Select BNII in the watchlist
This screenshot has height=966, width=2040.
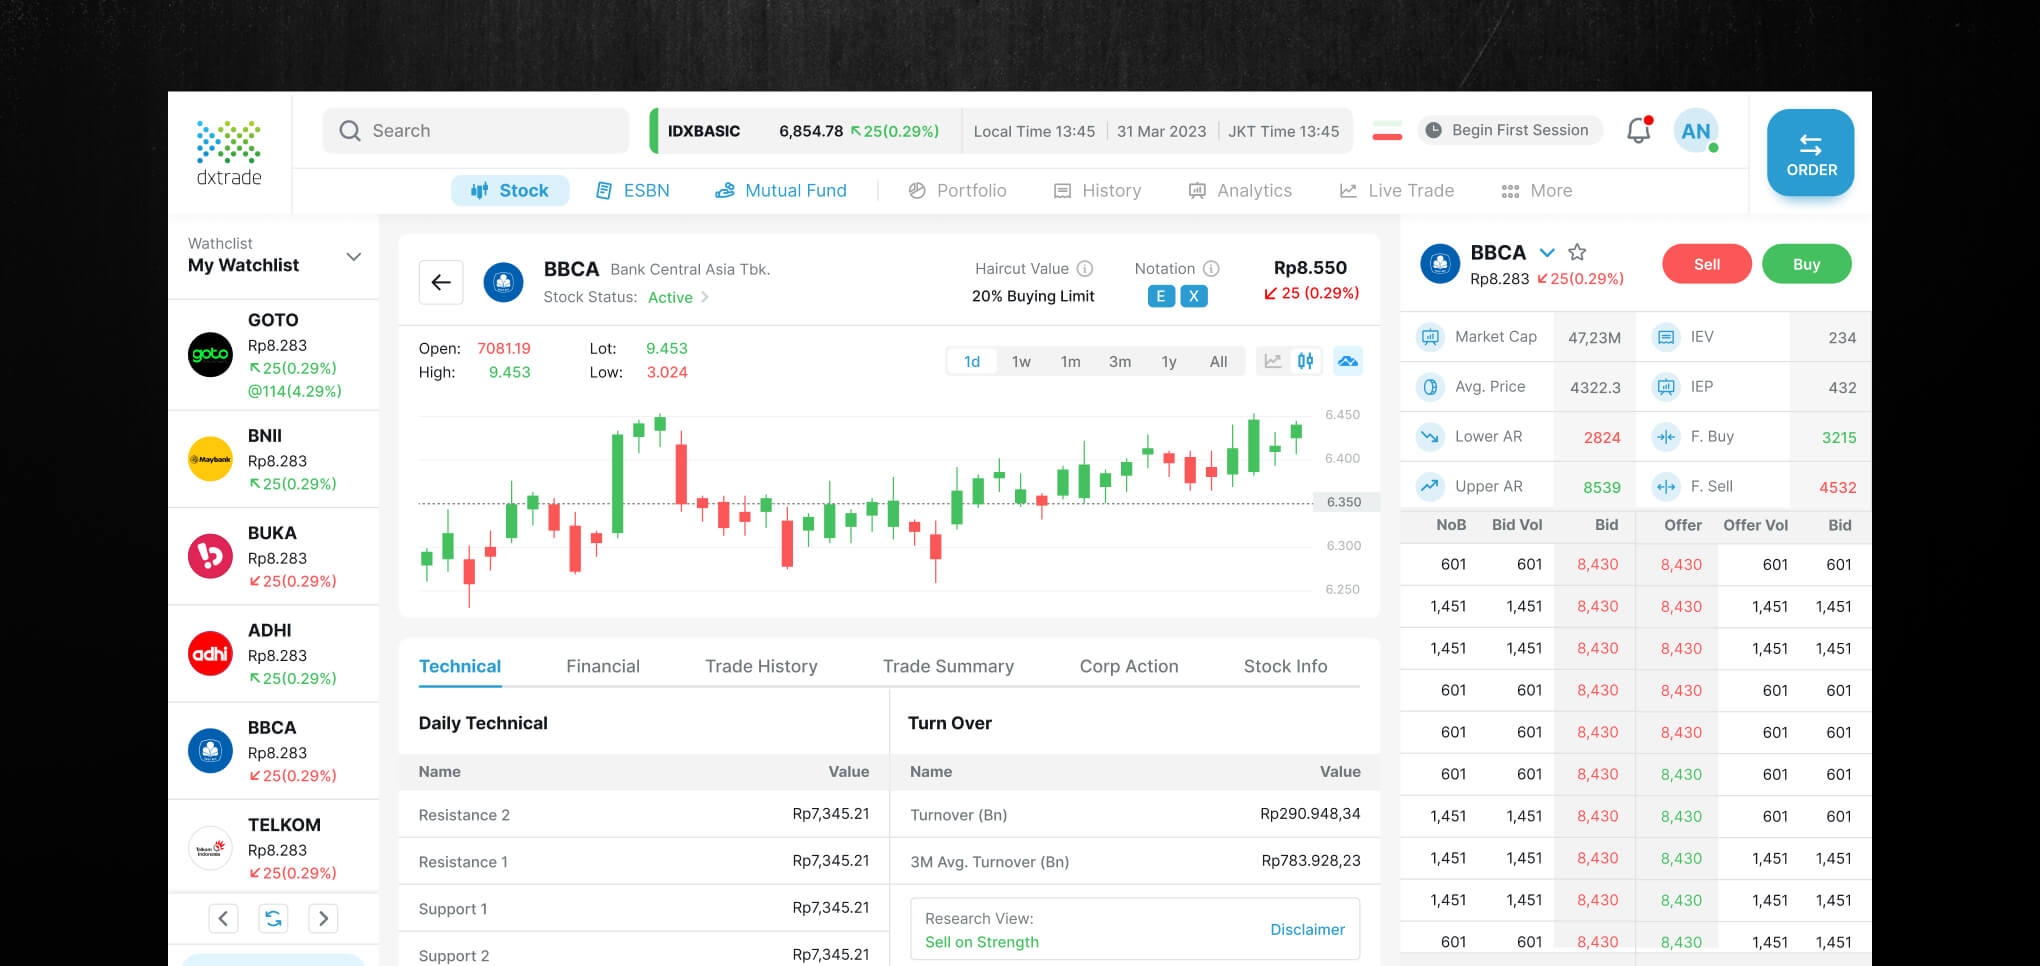tap(273, 459)
